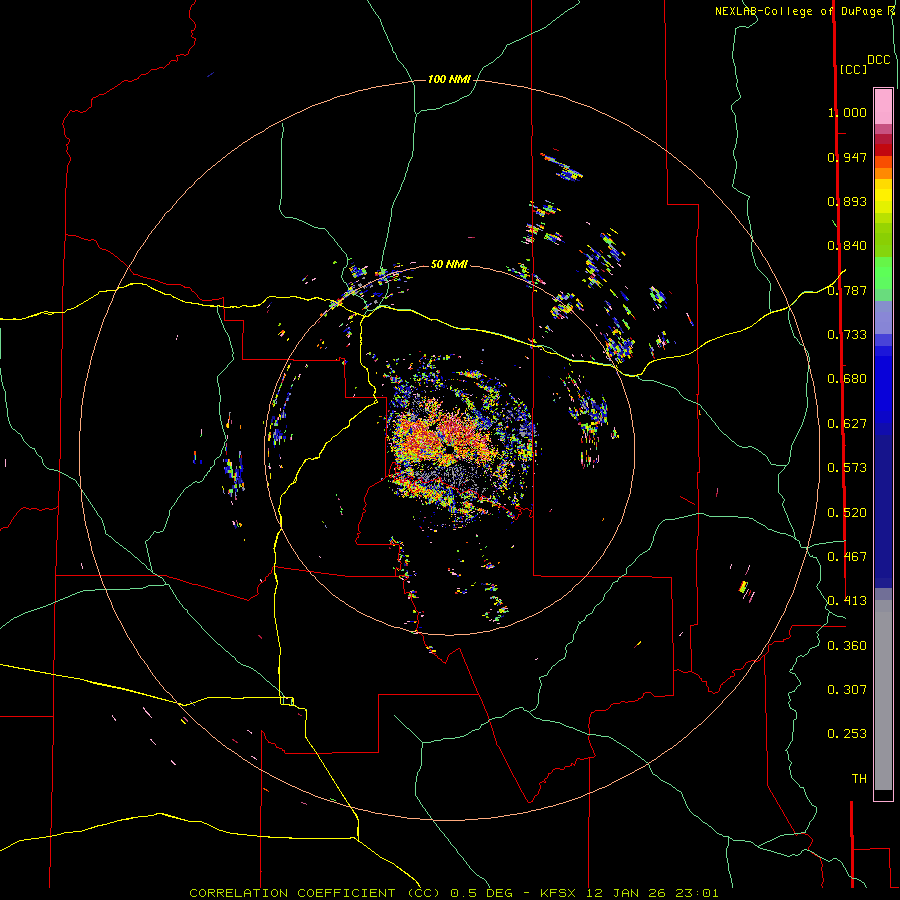The image size is (900, 900).
Task: Select the 0.893 scale value
Action: click(x=847, y=201)
